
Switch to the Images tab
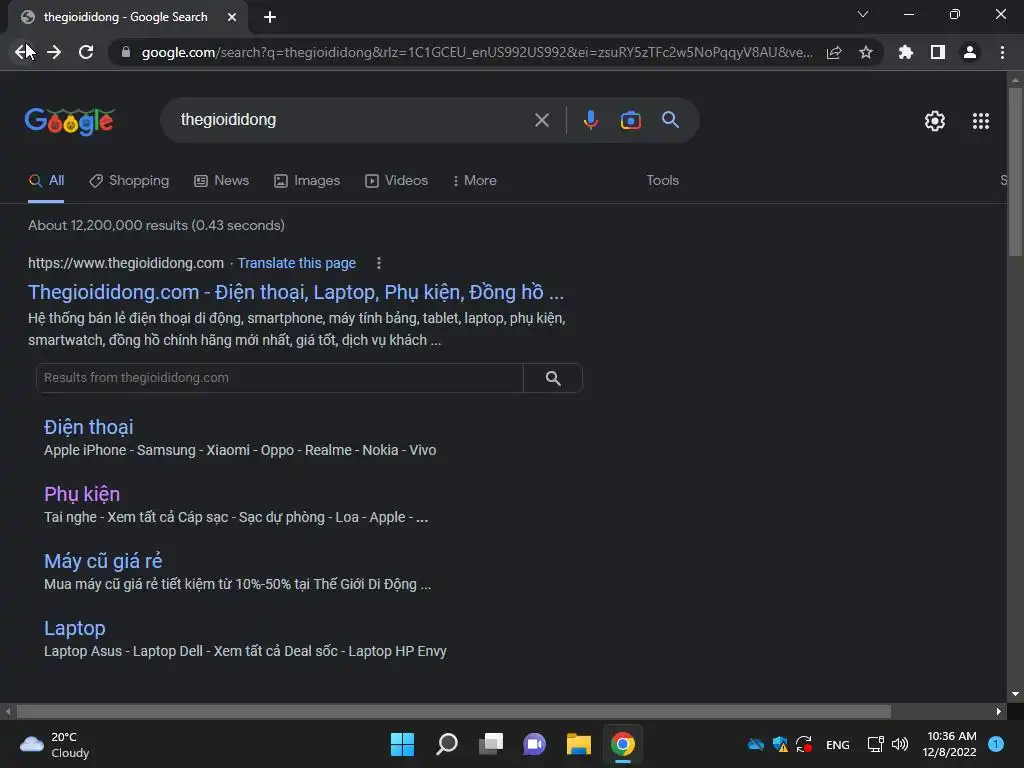pos(307,181)
